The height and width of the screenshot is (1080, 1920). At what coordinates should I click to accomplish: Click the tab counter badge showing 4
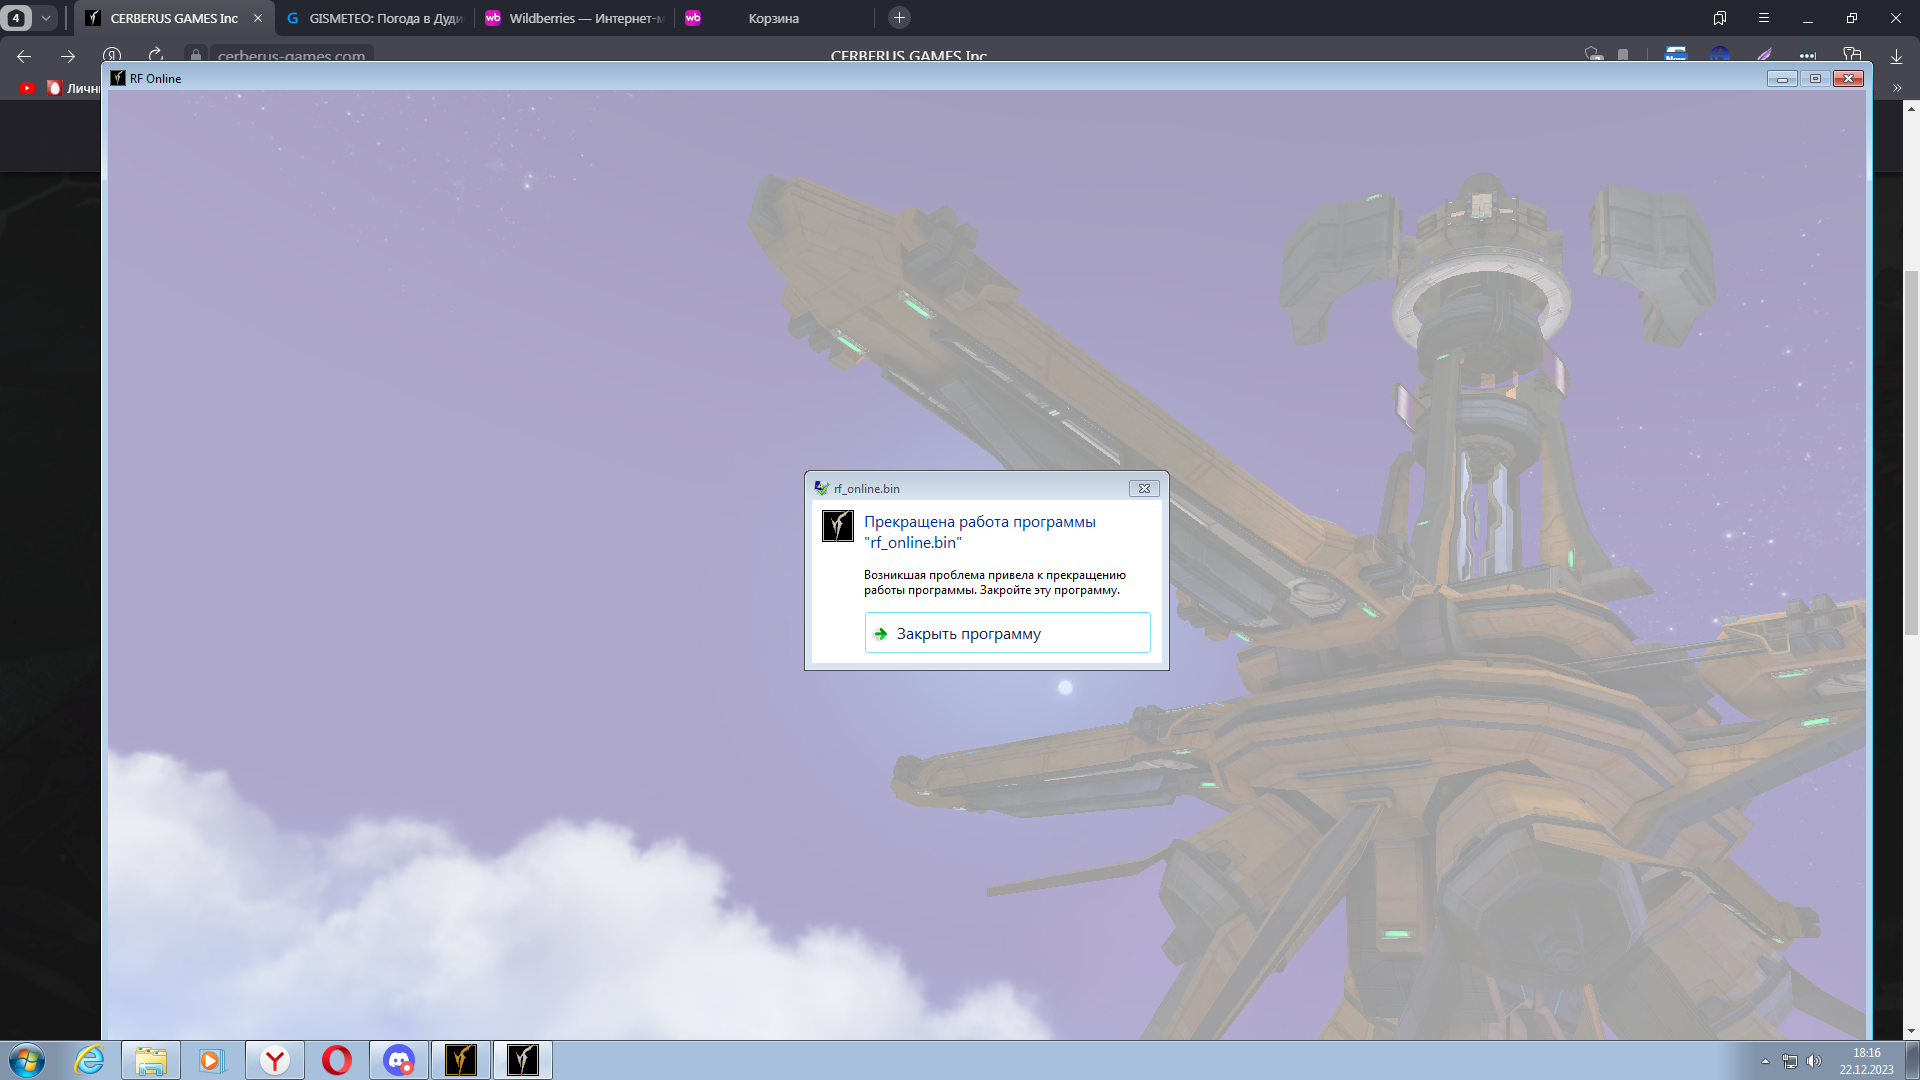(16, 18)
